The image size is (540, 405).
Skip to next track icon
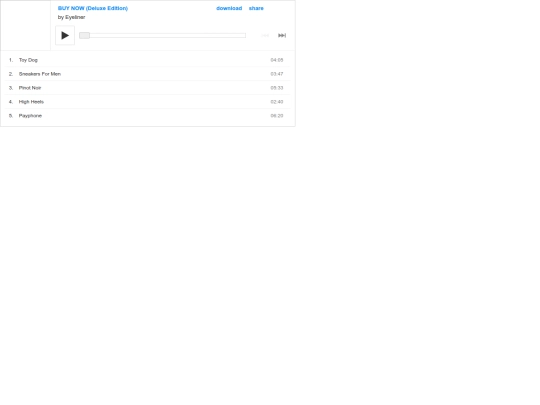coord(282,35)
